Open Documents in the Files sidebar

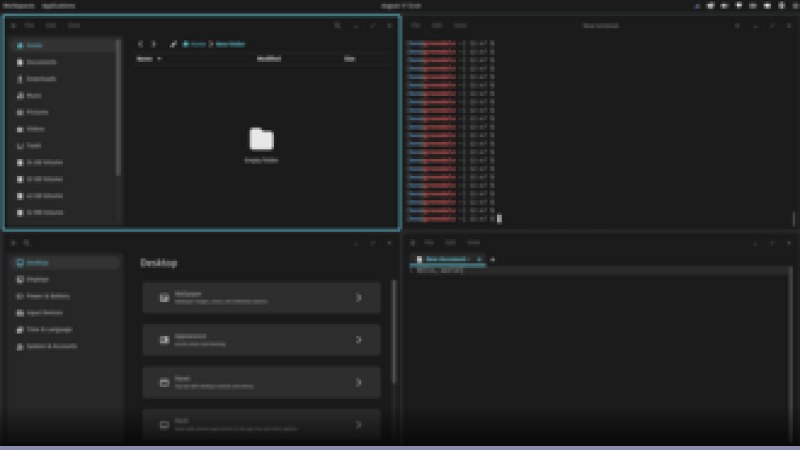(64, 62)
